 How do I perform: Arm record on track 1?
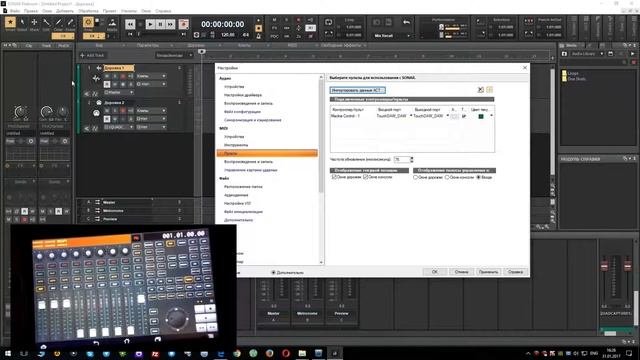[x=123, y=76]
